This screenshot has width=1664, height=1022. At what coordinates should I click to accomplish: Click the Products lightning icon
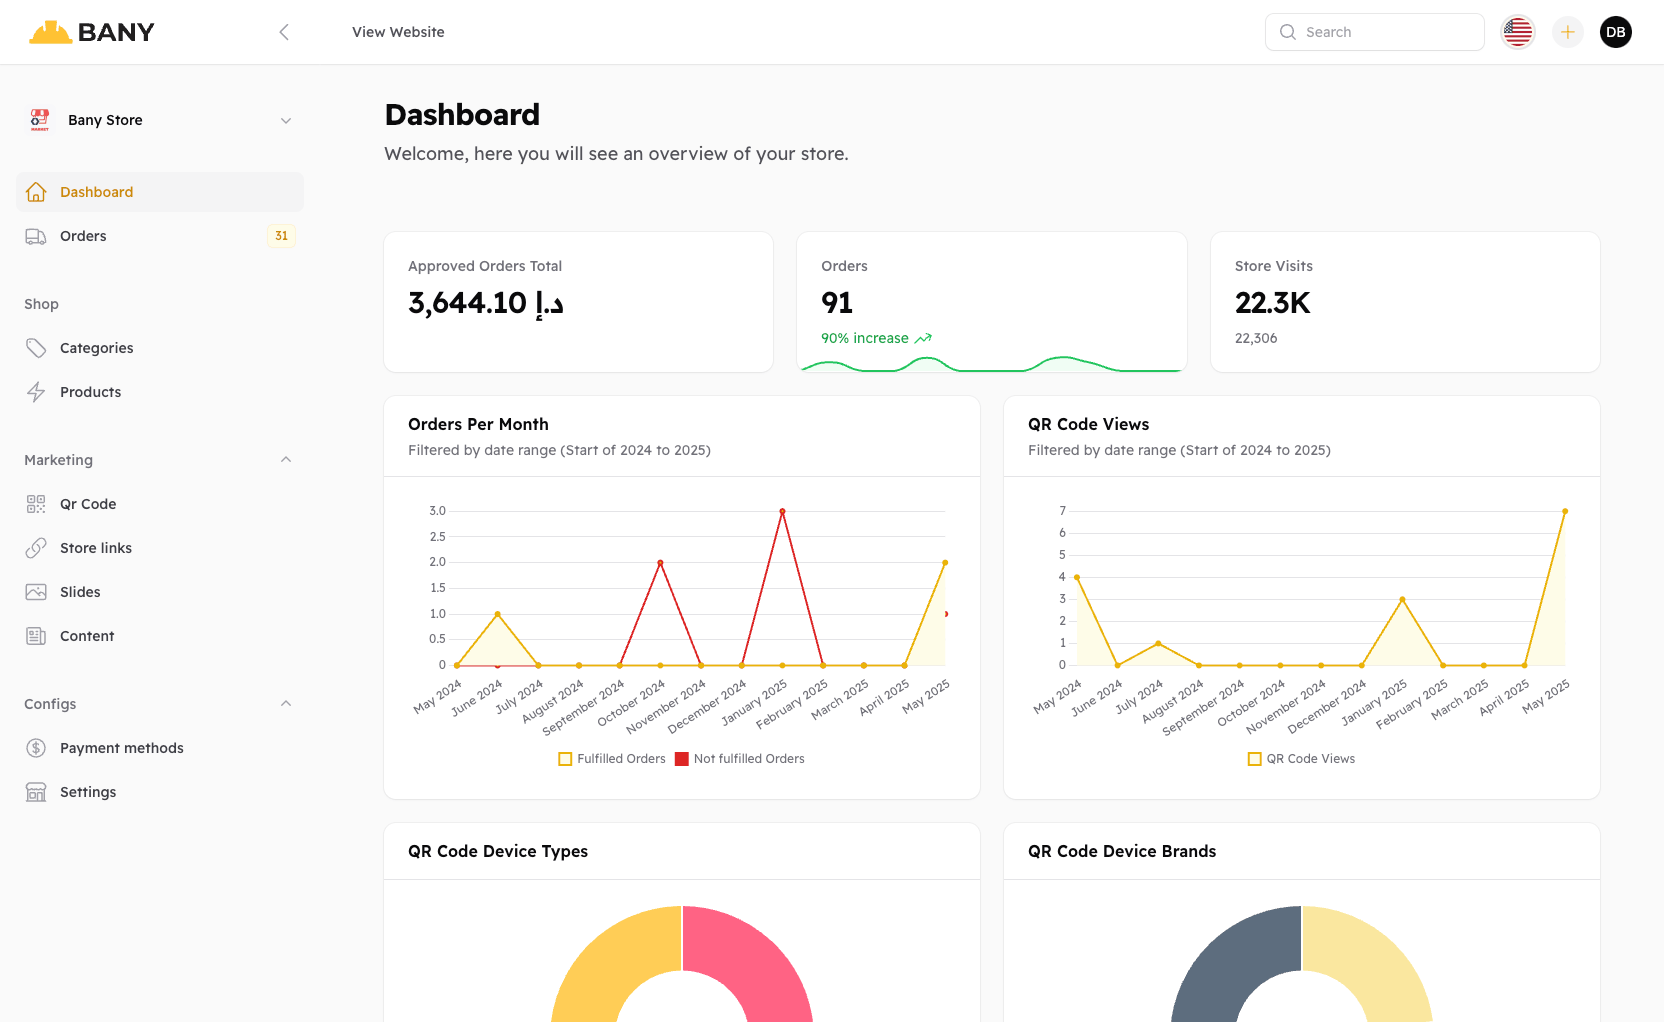click(x=36, y=392)
